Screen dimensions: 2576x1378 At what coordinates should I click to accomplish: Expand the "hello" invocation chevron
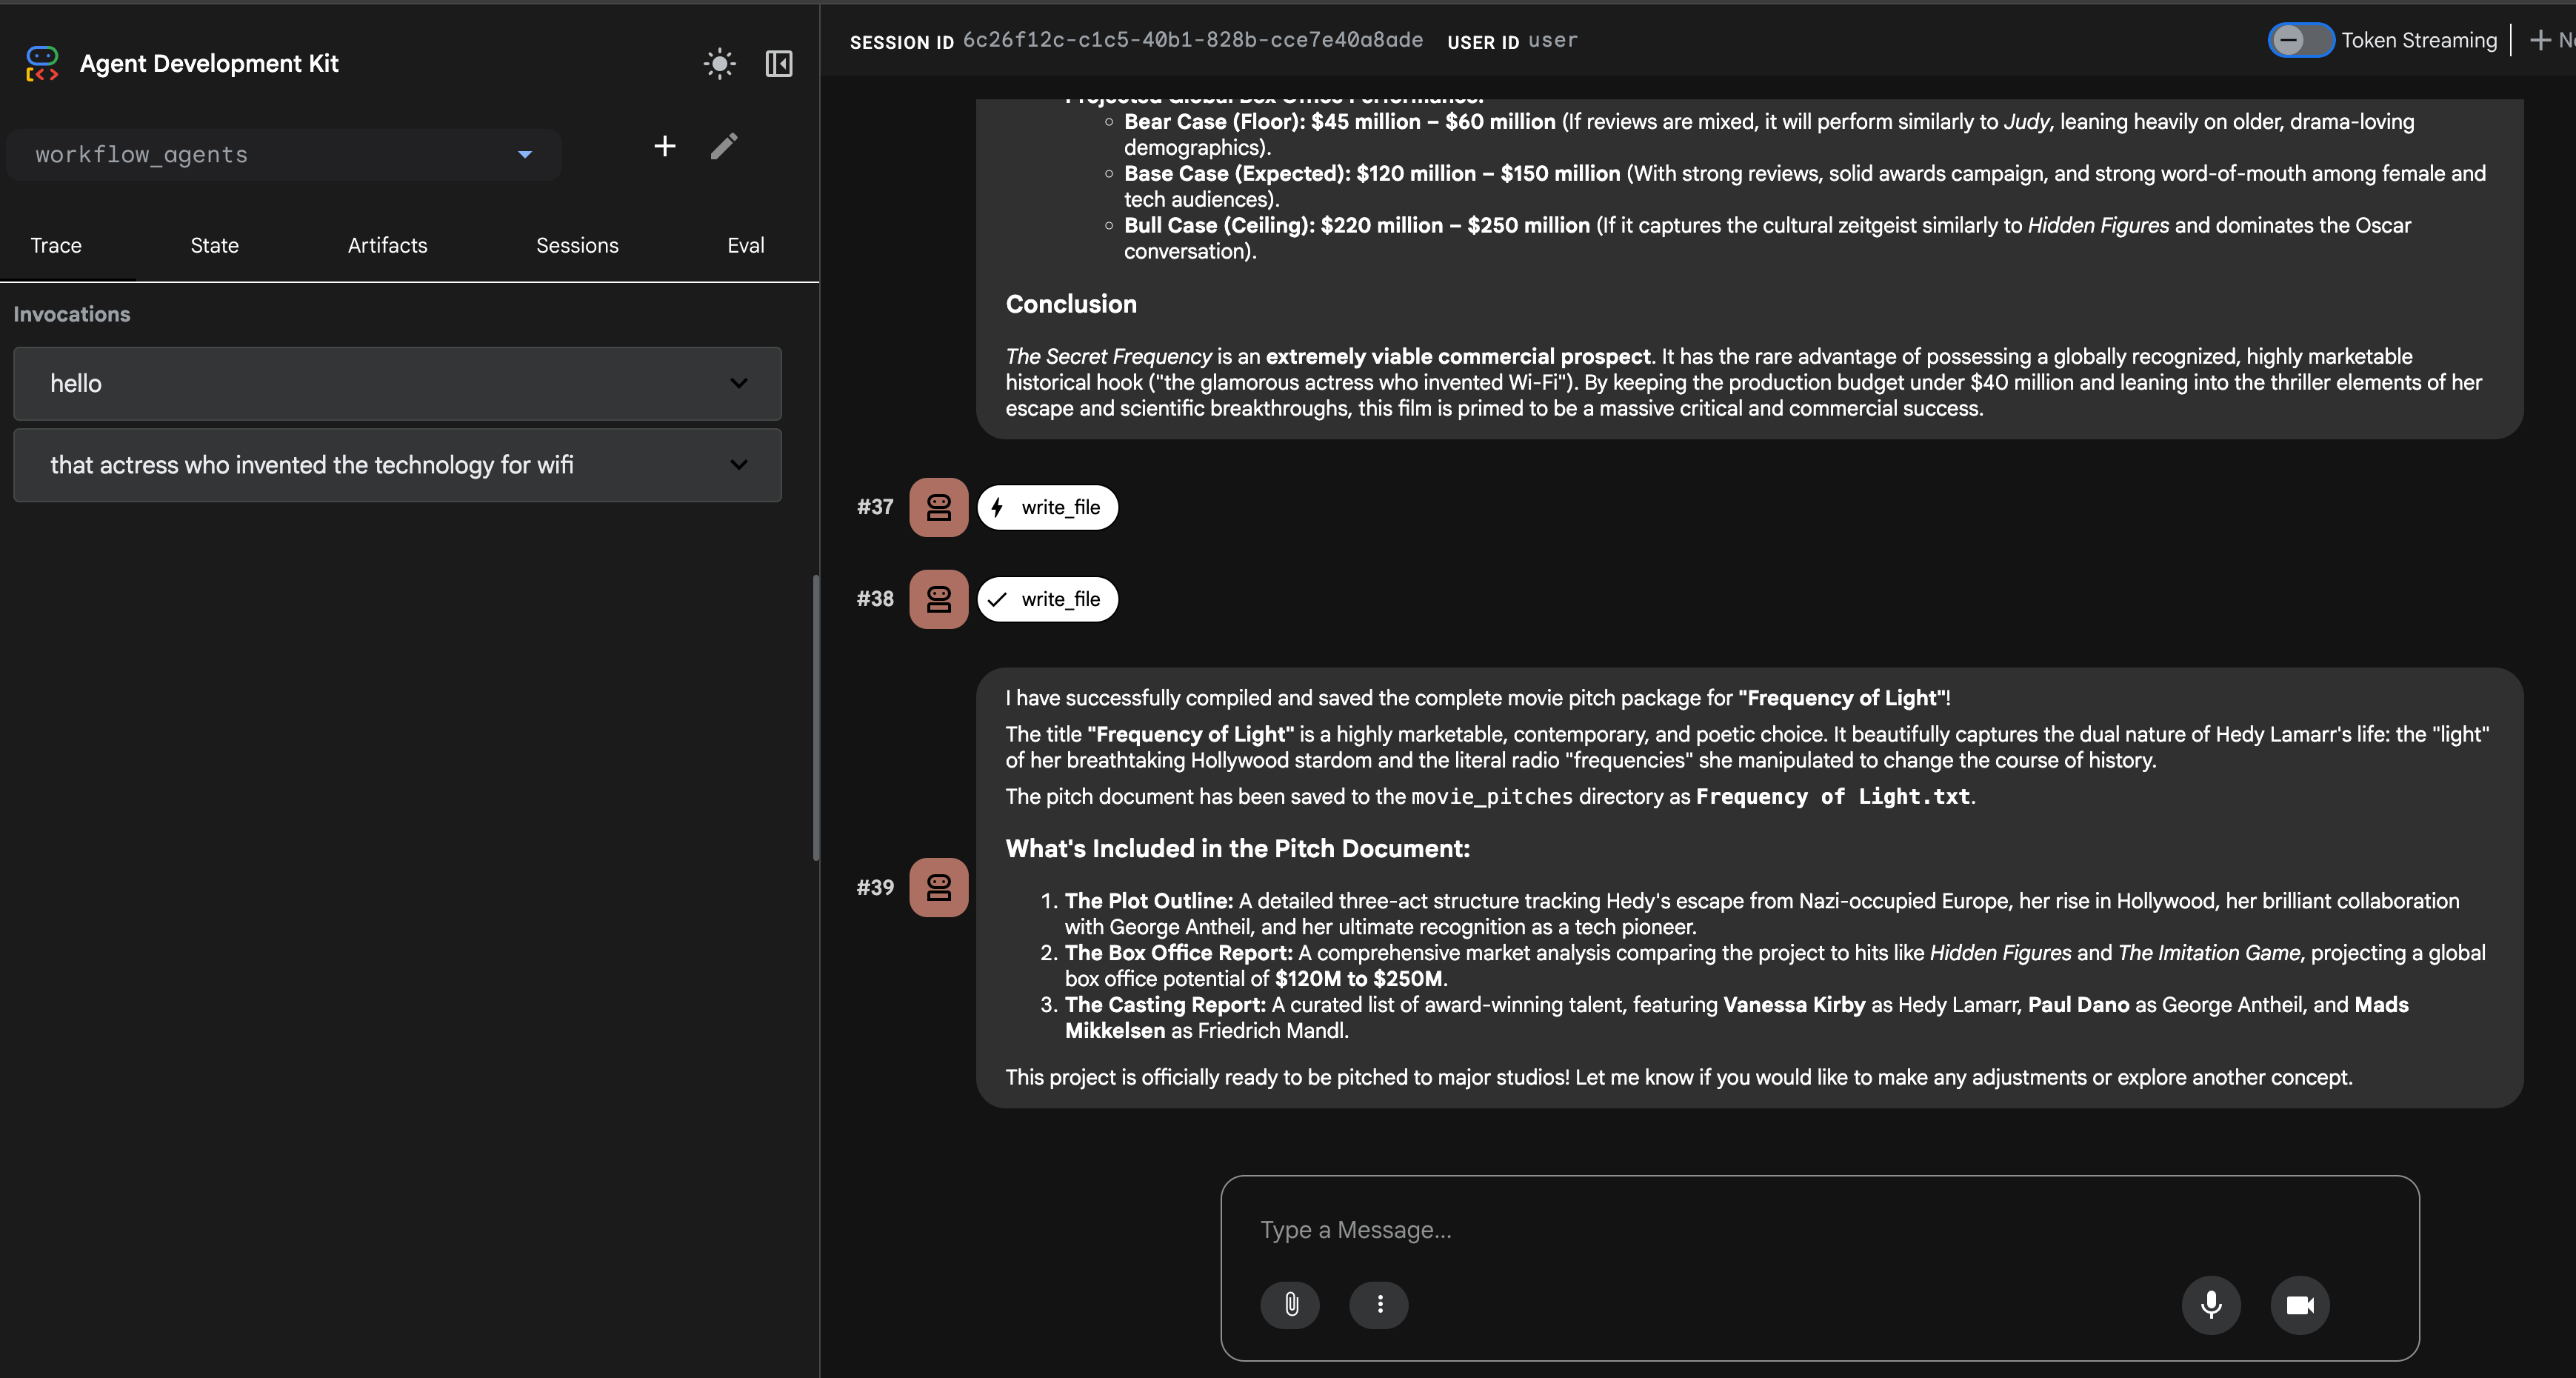(x=739, y=383)
